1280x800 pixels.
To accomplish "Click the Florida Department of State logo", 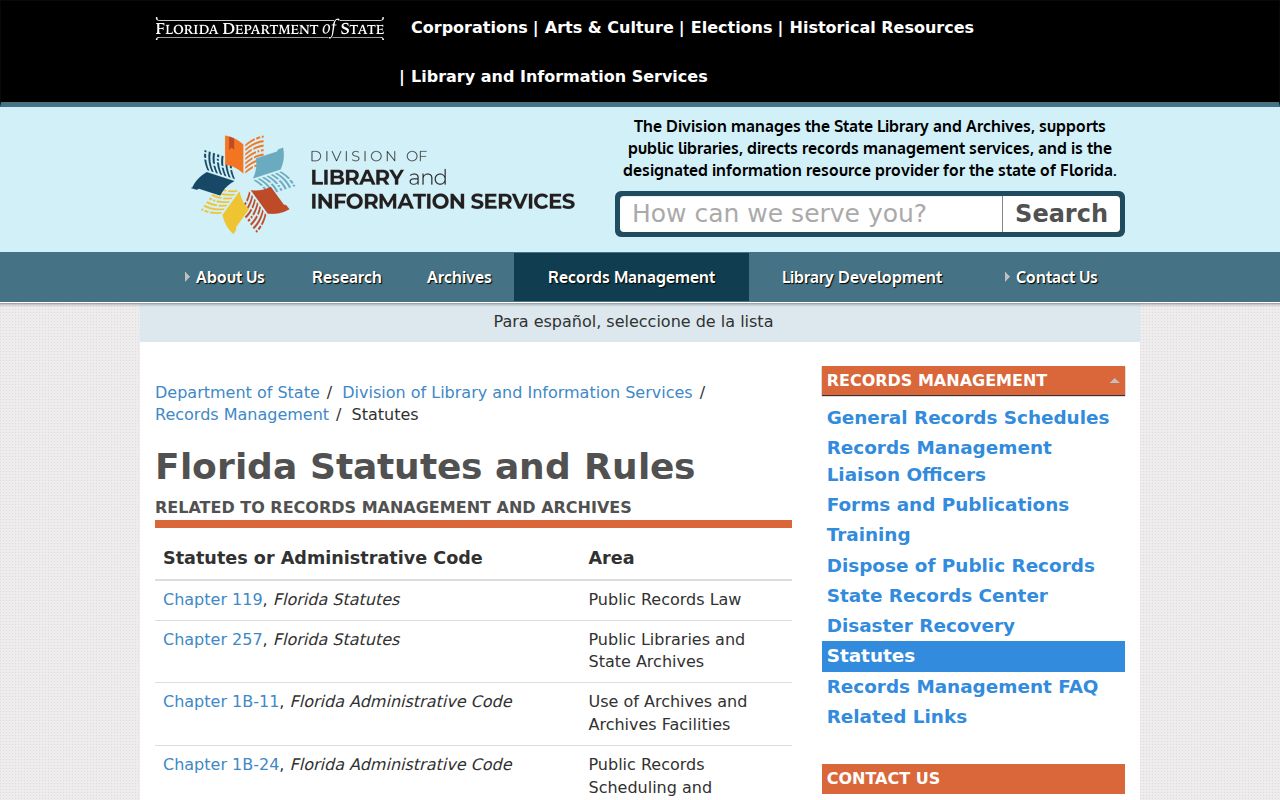I will click(x=270, y=28).
